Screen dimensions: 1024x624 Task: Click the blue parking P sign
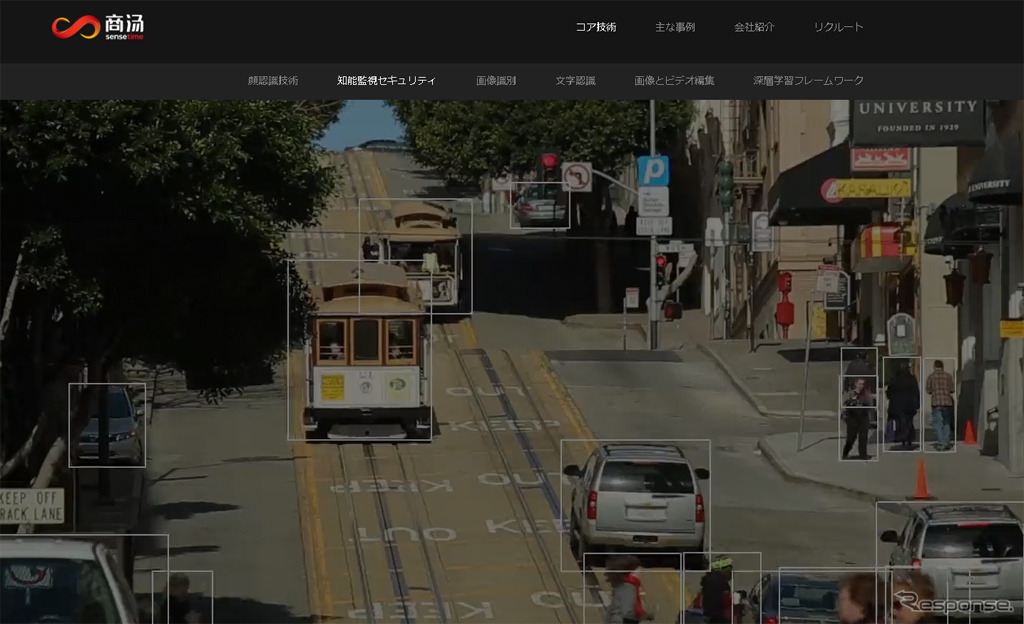click(x=653, y=171)
